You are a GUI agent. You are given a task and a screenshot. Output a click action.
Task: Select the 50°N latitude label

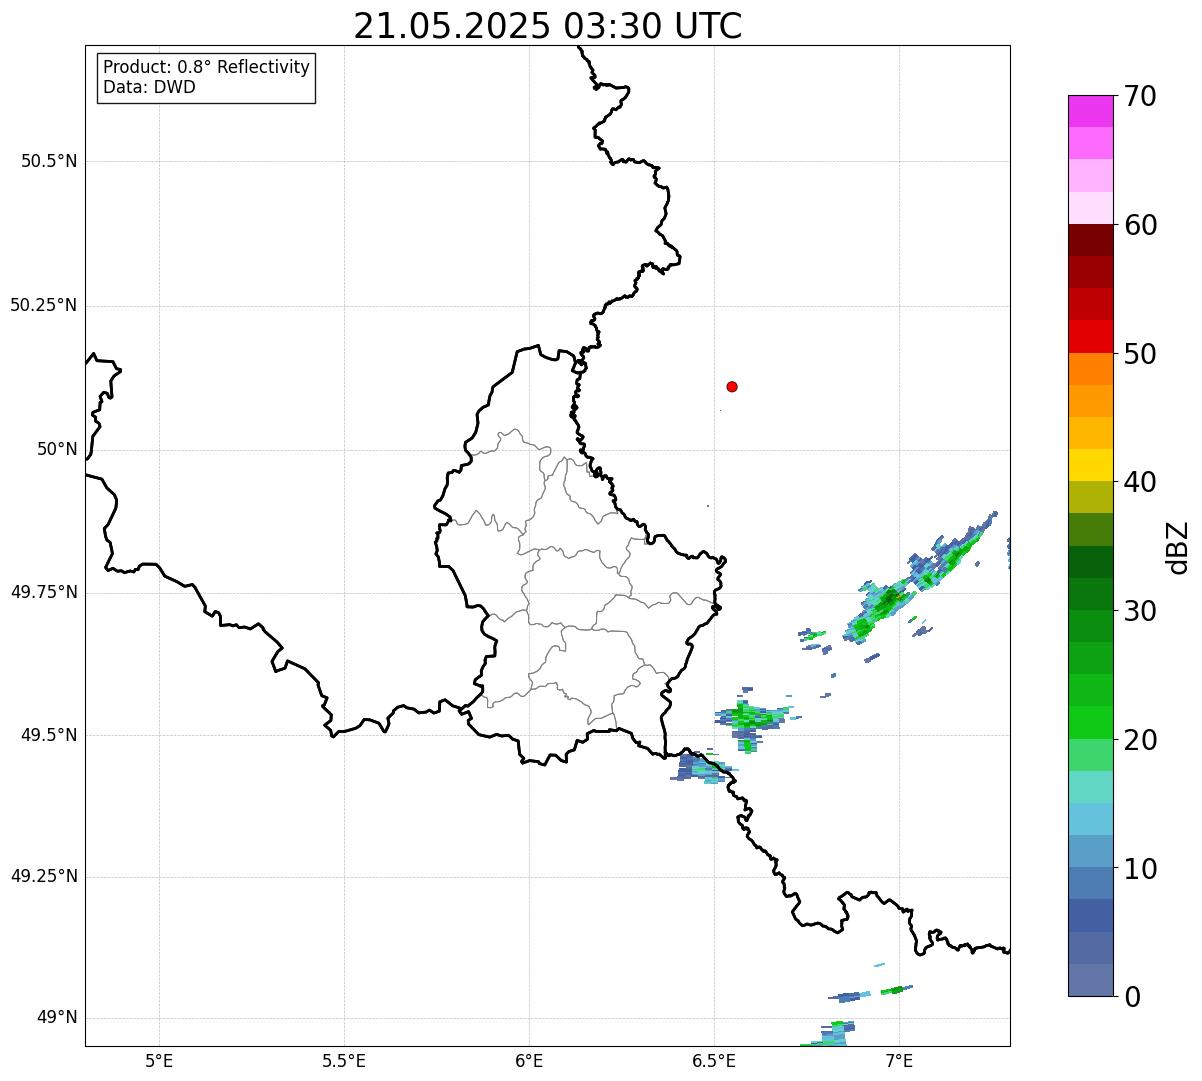click(x=57, y=449)
